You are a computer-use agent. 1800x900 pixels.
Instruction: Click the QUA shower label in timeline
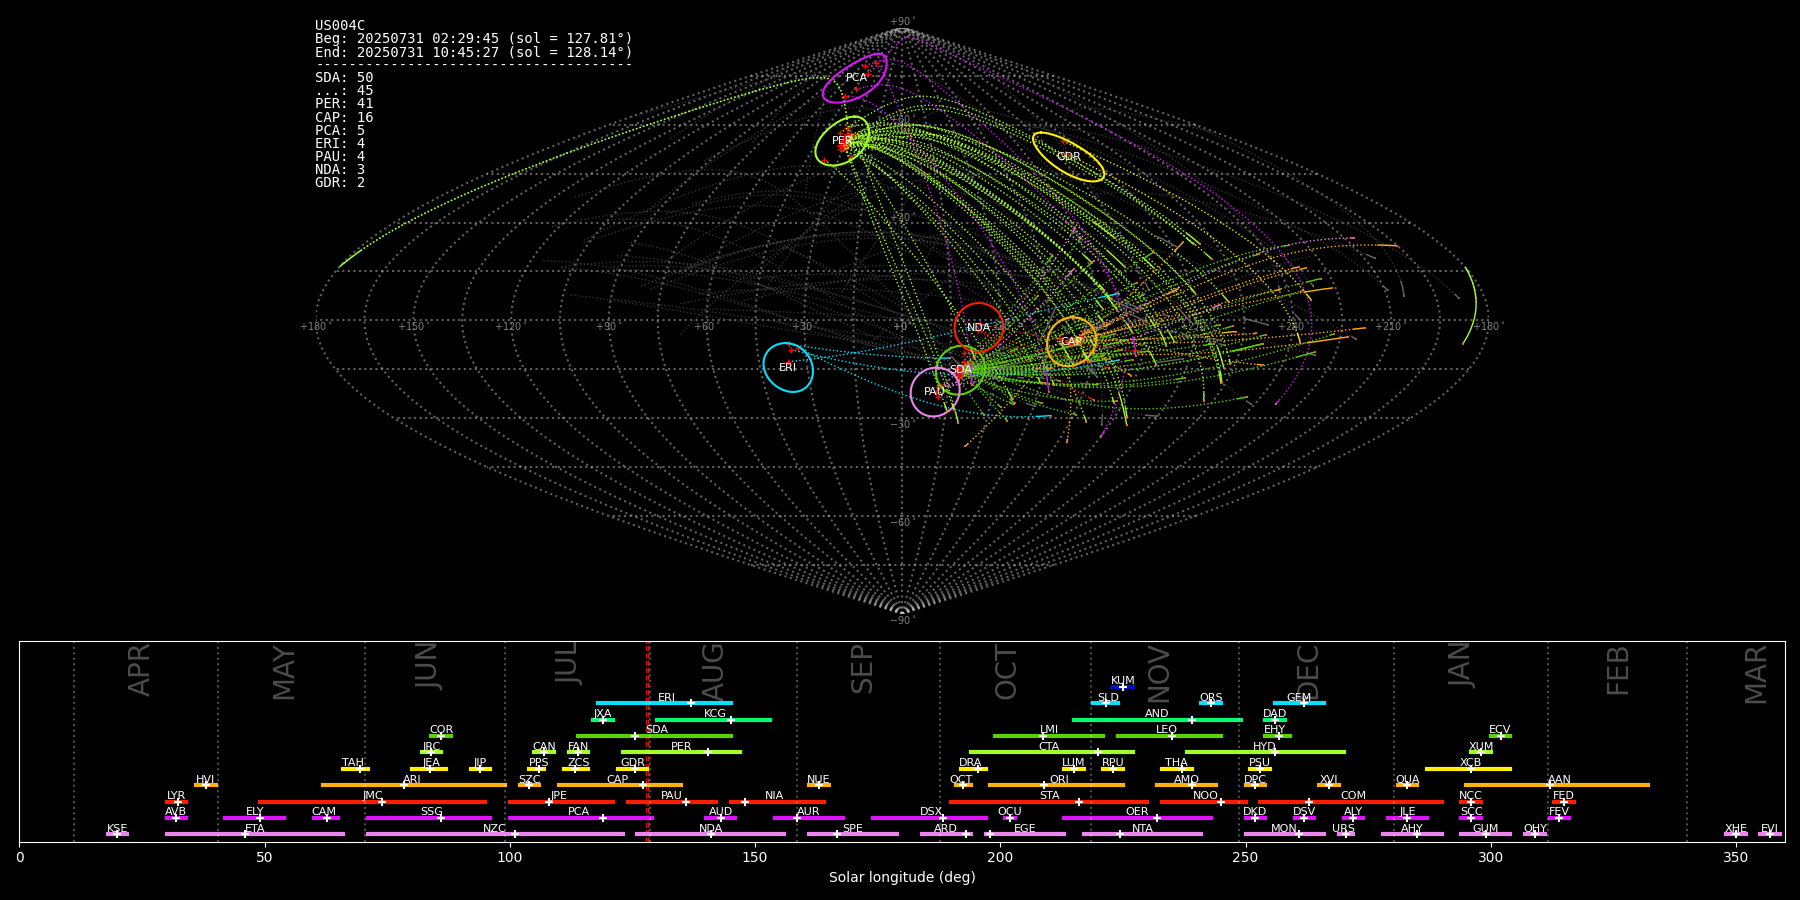tap(1407, 780)
